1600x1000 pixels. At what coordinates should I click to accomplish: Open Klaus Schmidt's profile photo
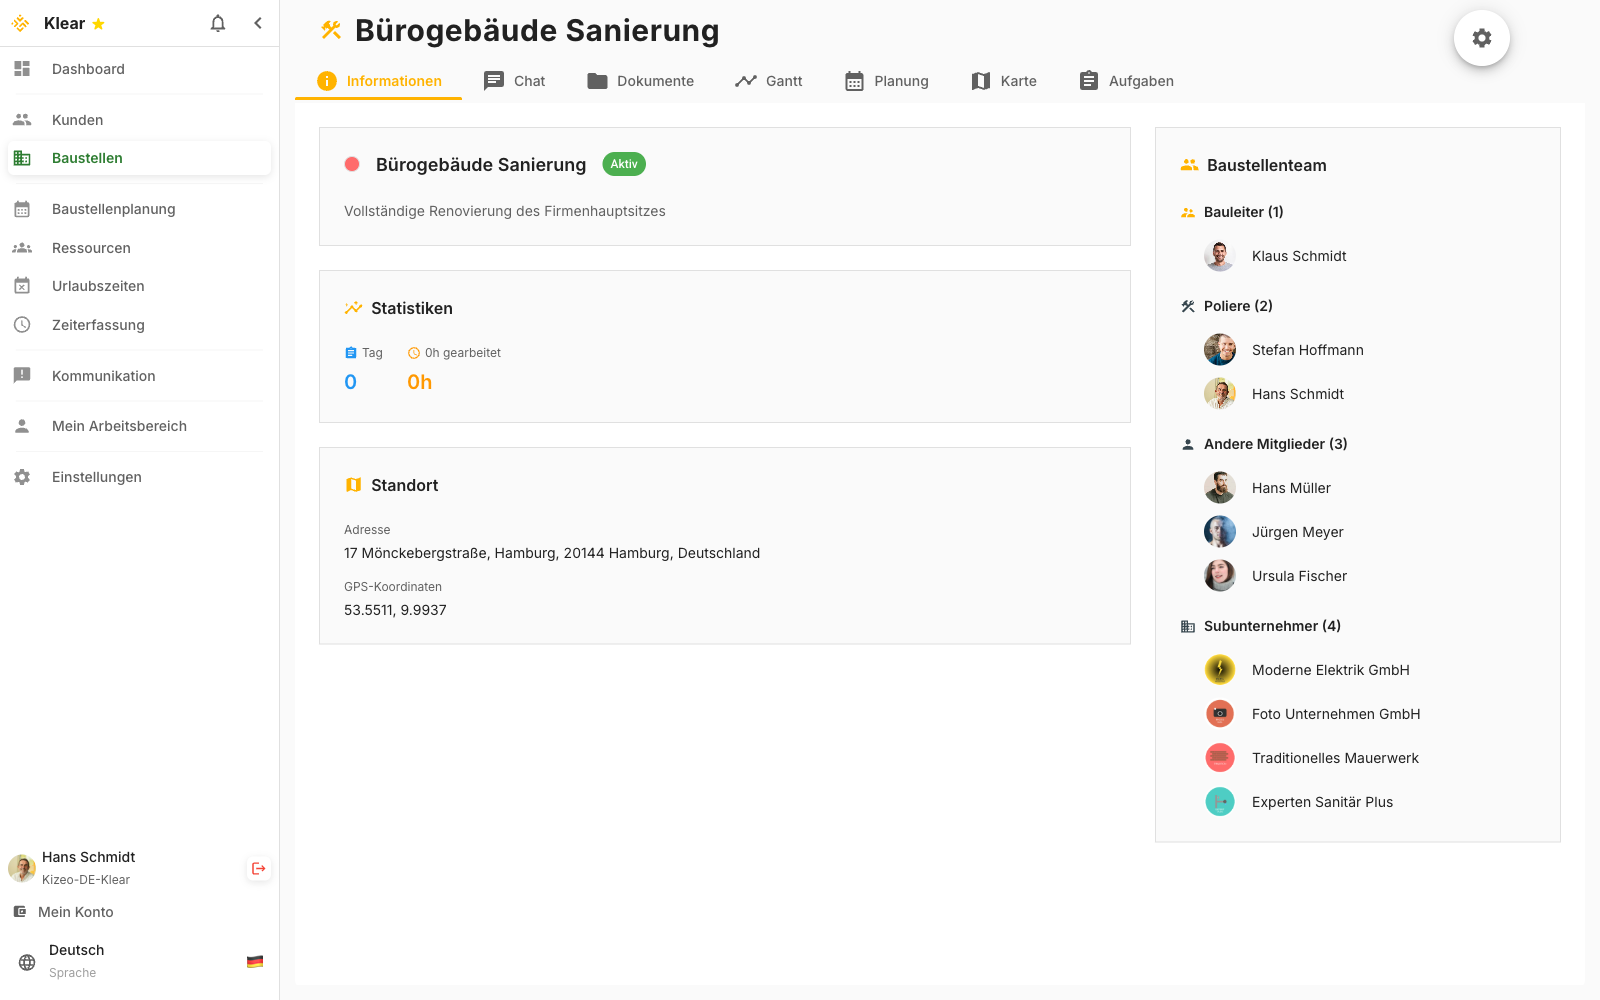pyautogui.click(x=1219, y=255)
